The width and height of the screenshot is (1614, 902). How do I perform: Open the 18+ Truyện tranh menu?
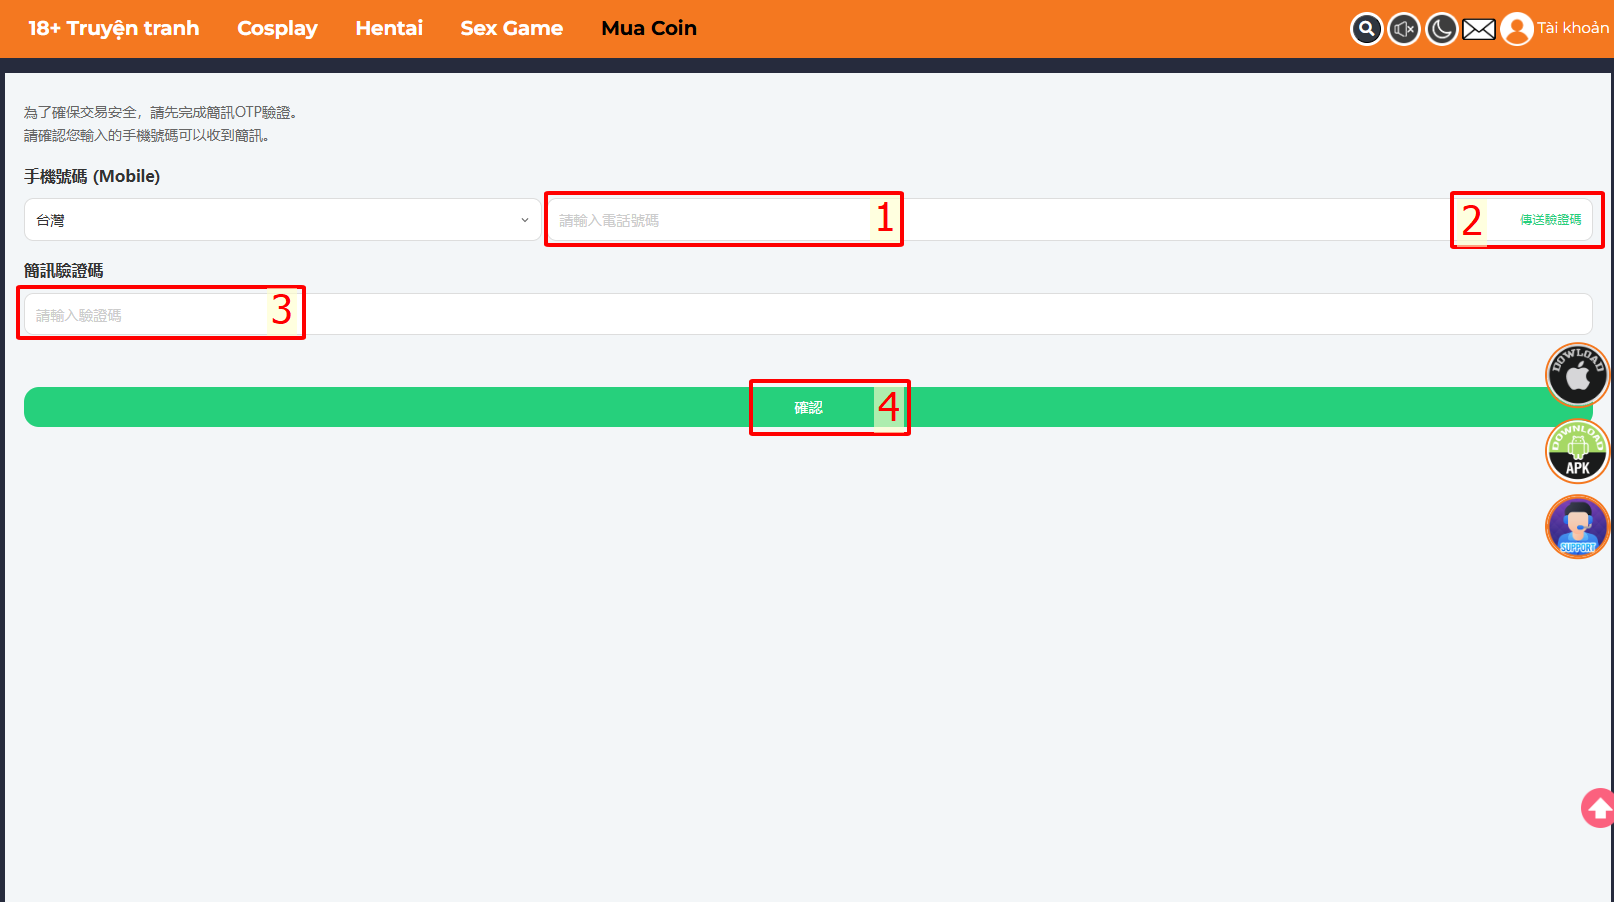113,29
